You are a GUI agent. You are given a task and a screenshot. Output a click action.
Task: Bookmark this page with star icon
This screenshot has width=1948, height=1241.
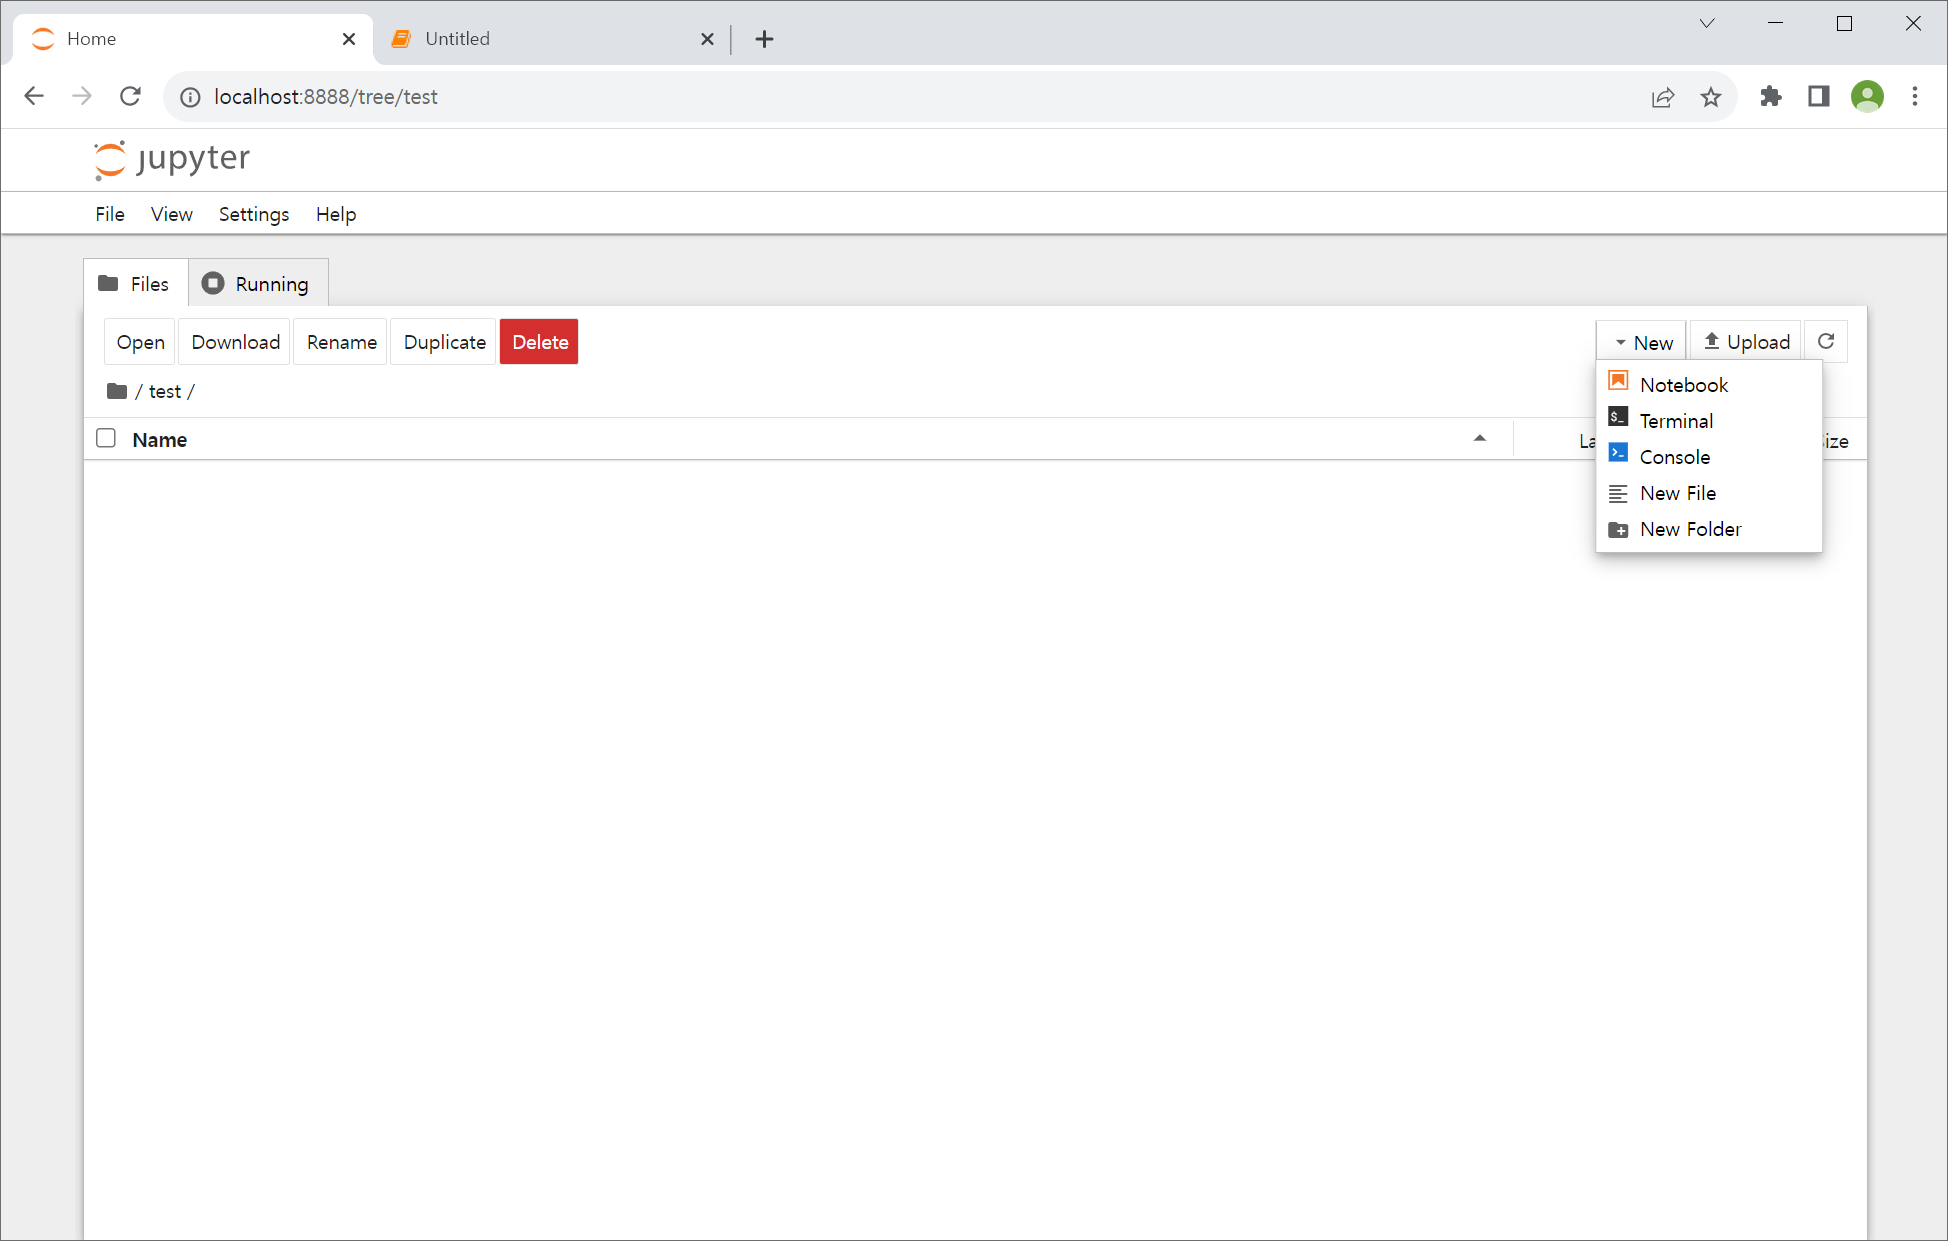click(x=1711, y=97)
